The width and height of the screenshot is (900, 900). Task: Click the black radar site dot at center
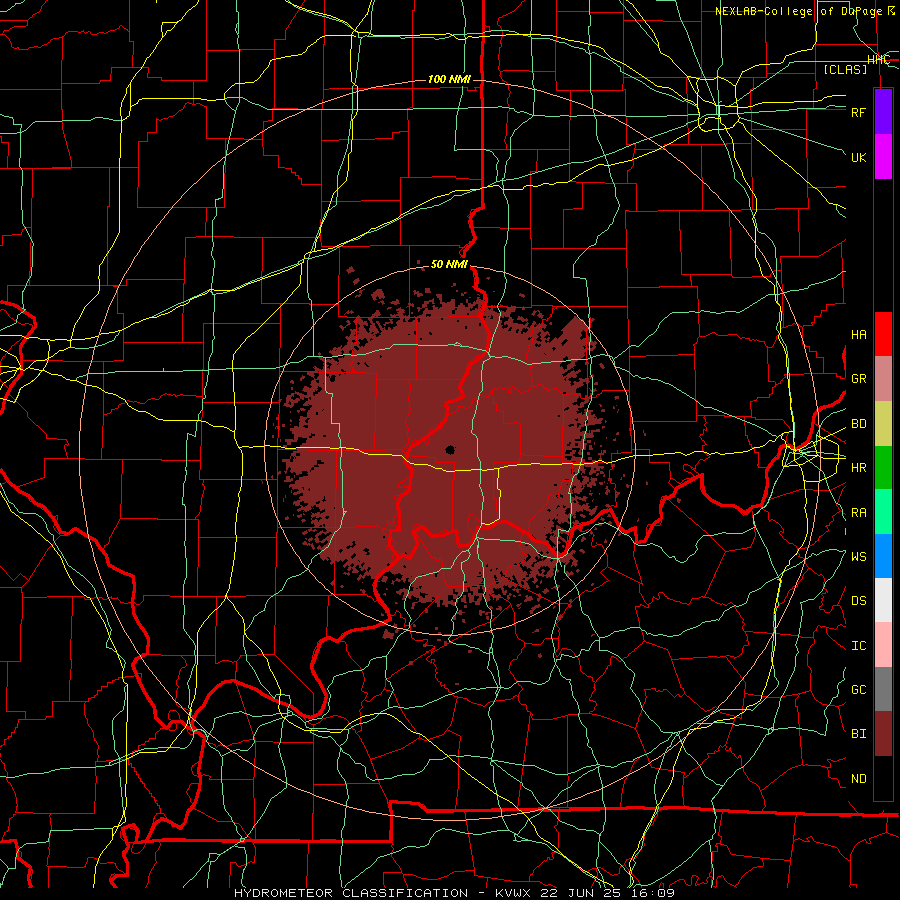click(451, 450)
